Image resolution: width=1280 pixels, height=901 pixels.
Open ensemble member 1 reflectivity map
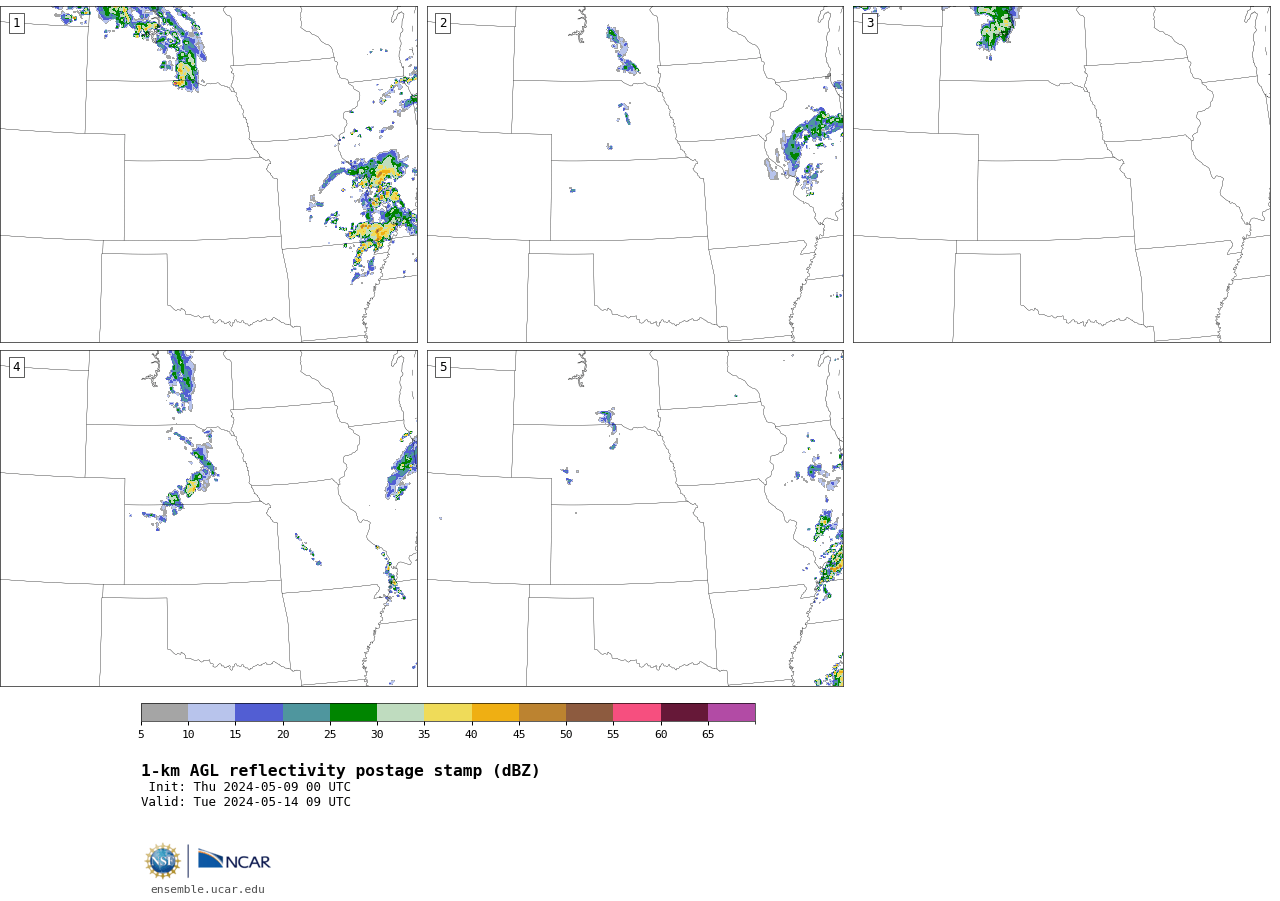click(x=208, y=174)
